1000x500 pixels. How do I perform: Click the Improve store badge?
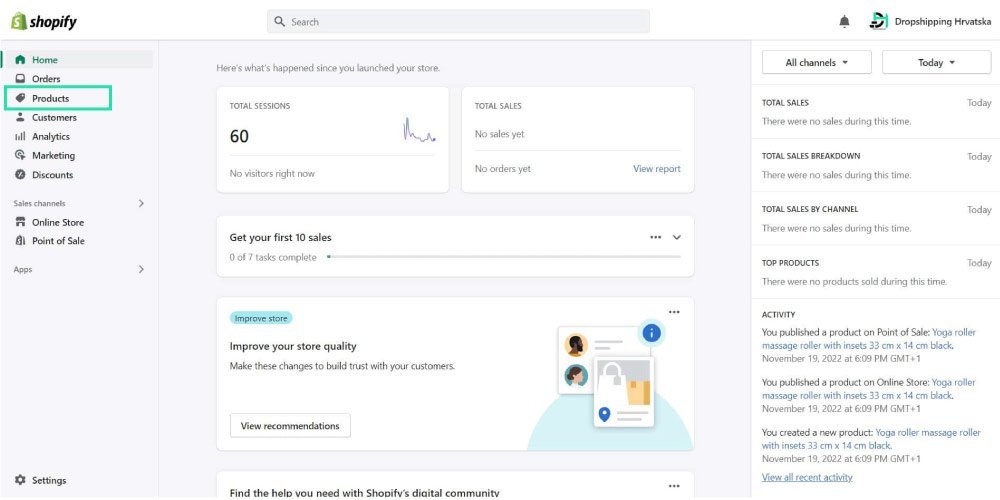261,318
